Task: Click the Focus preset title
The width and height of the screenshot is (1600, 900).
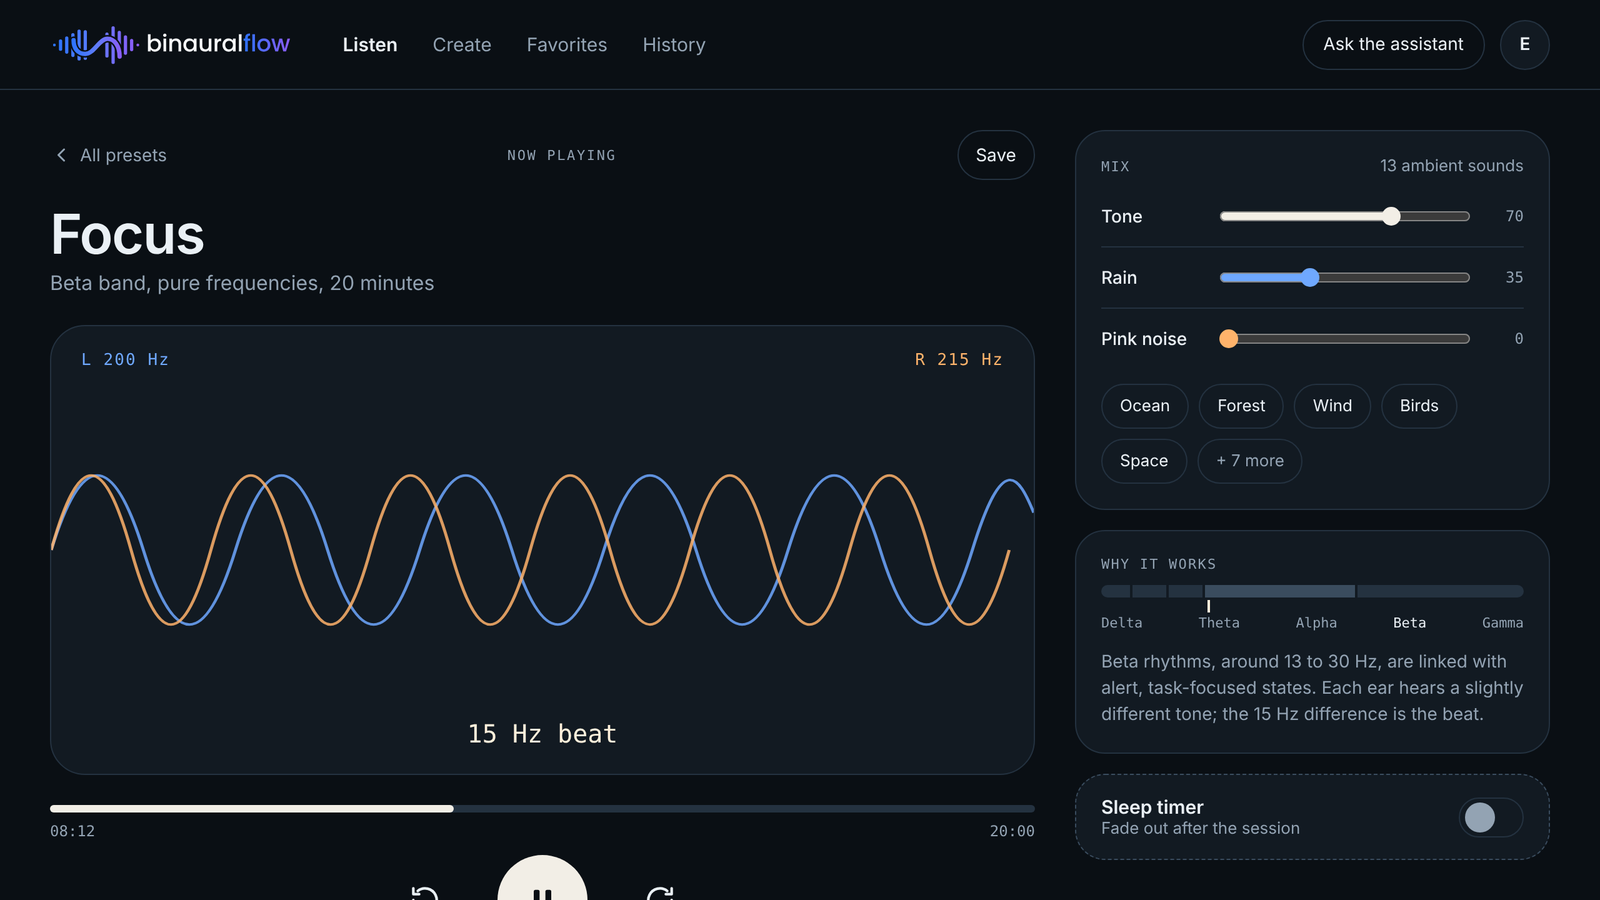Action: pyautogui.click(x=127, y=235)
